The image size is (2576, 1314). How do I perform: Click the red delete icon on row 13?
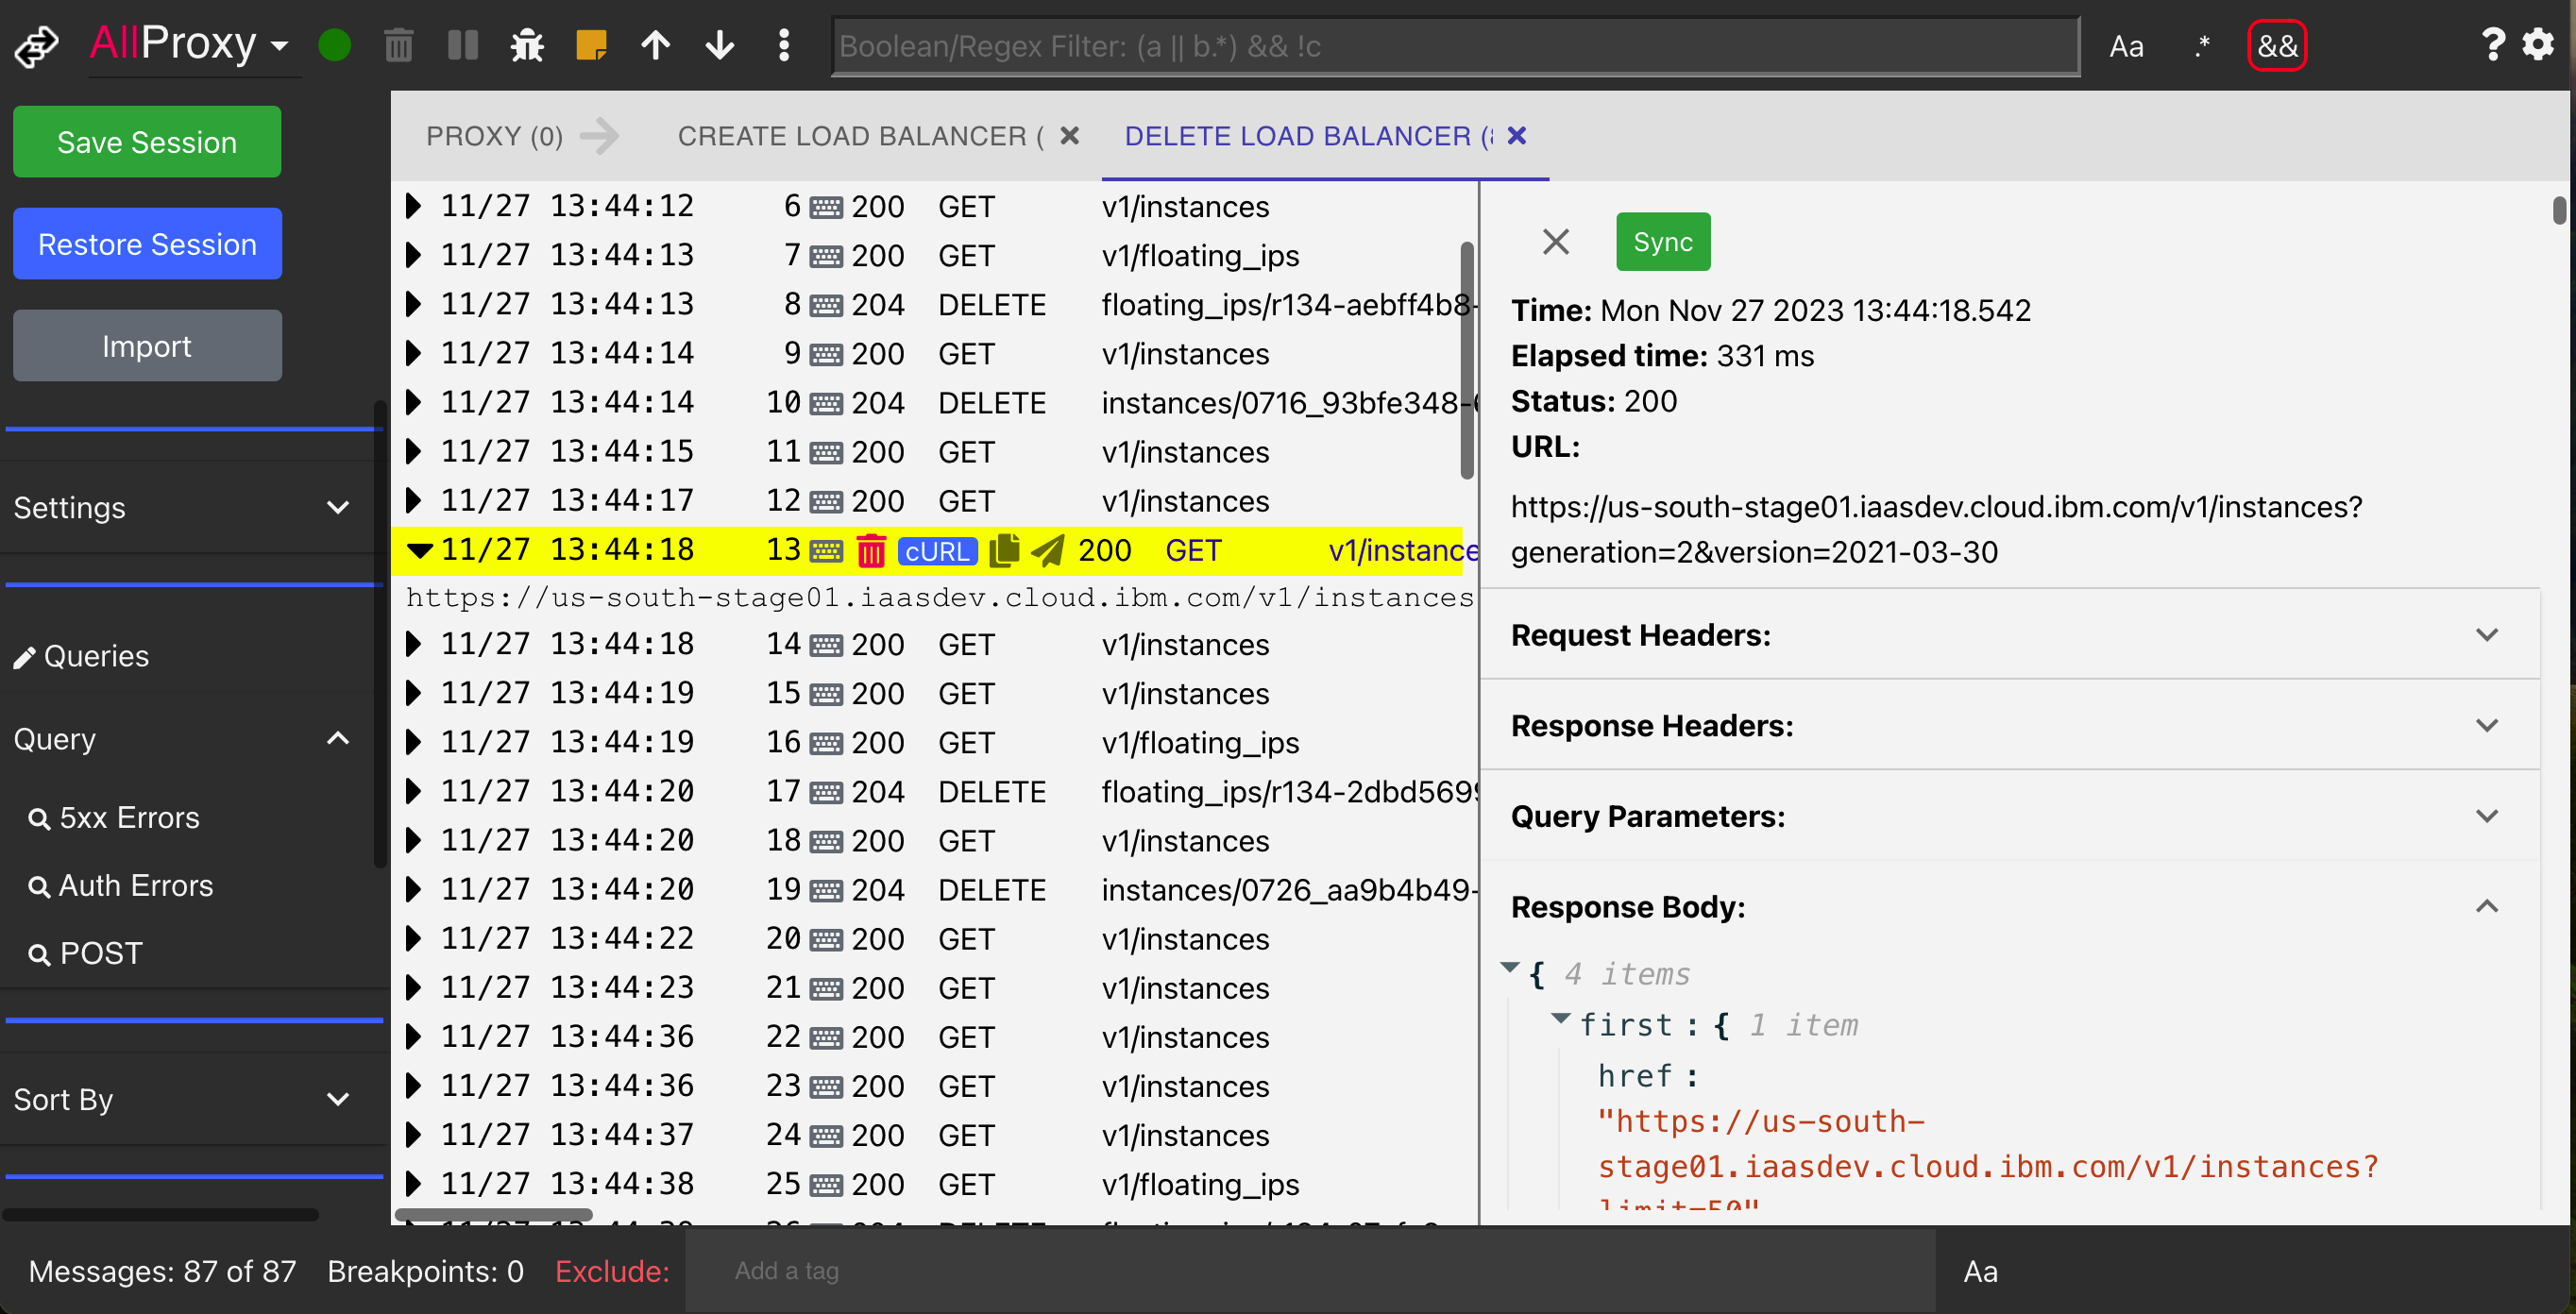click(x=871, y=551)
